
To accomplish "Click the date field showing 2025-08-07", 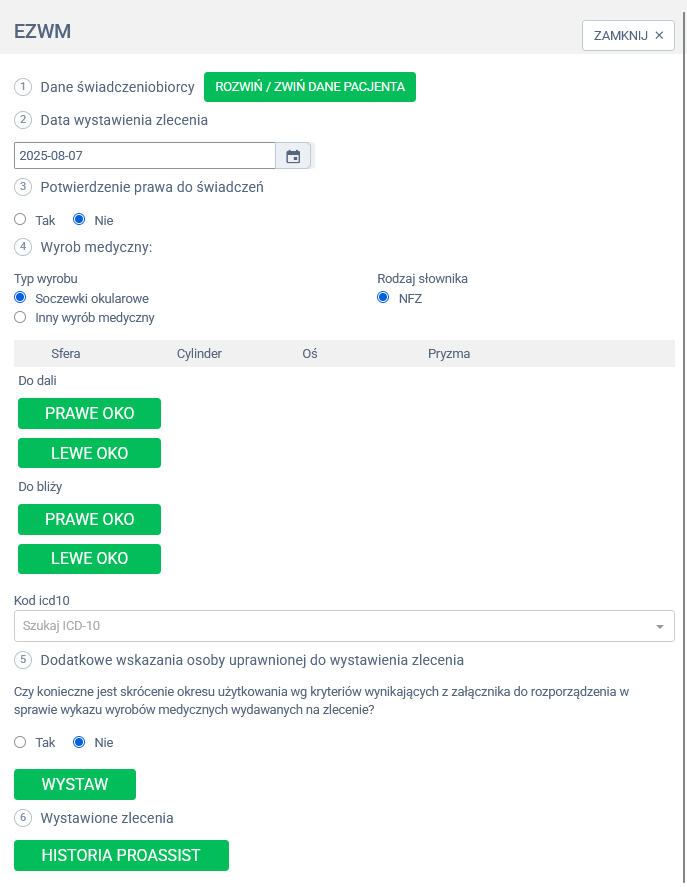I will pyautogui.click(x=145, y=156).
